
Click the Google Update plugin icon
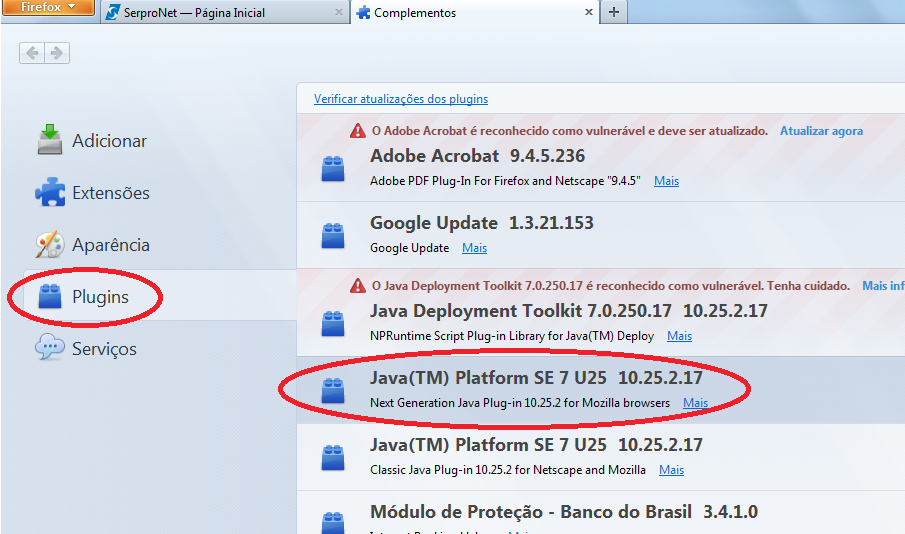333,235
